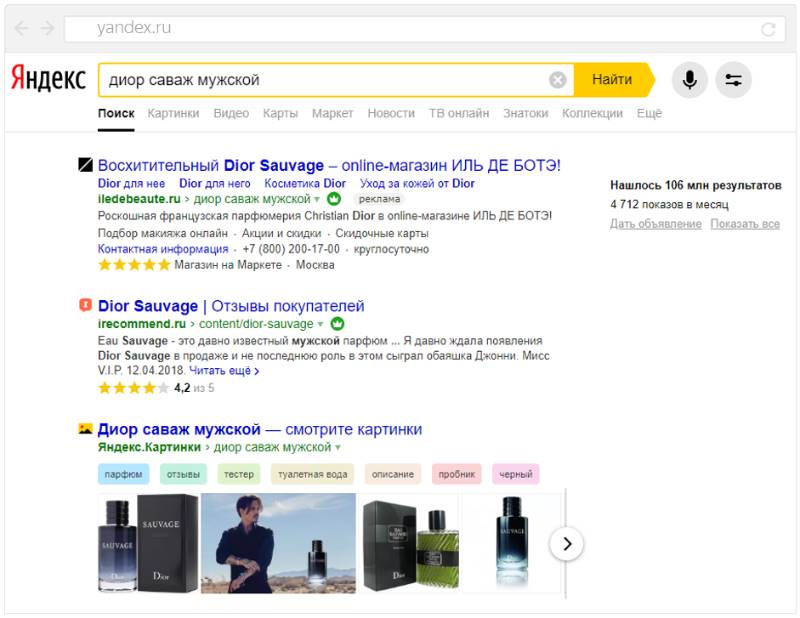Click the browser forward arrow
This screenshot has height=618, width=800.
[x=47, y=28]
